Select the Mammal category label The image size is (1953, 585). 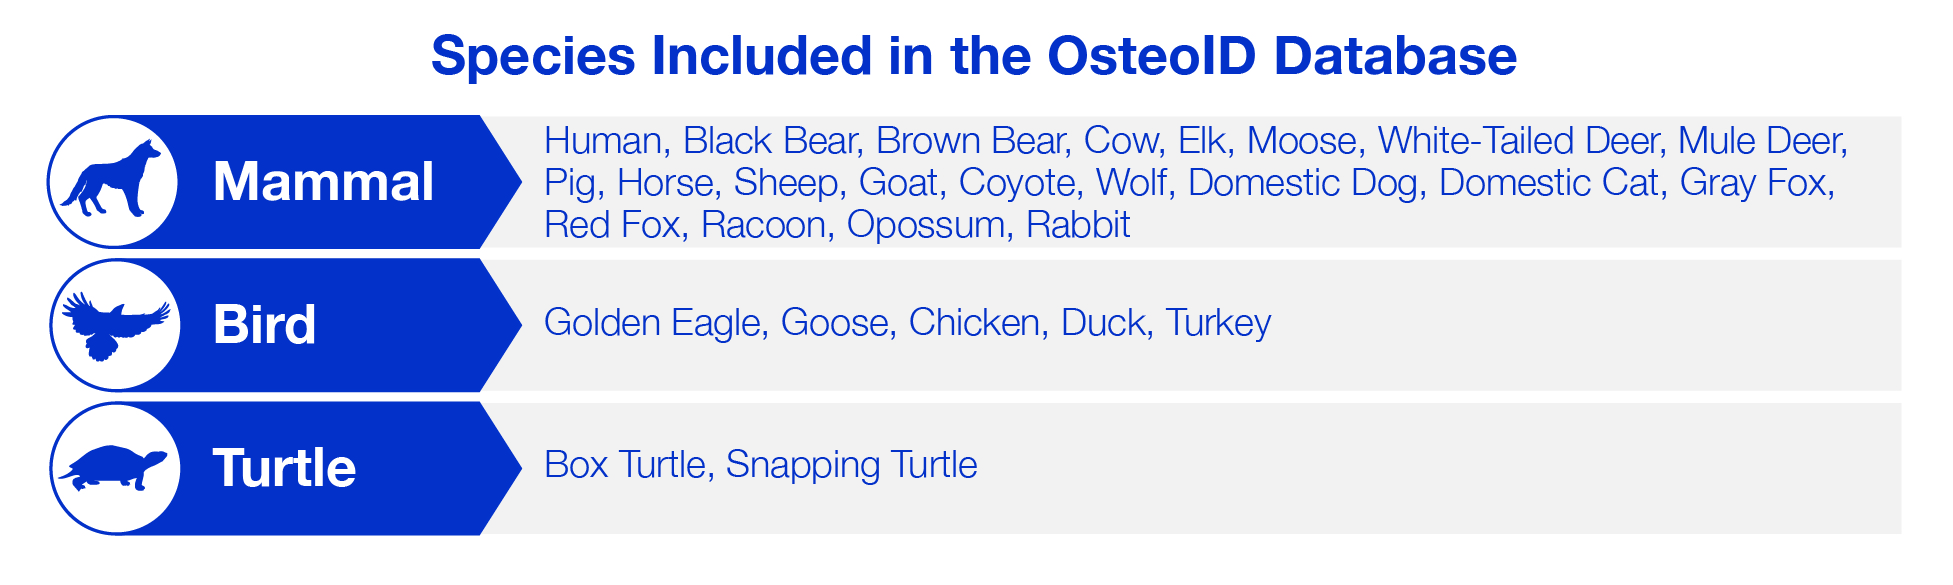pyautogui.click(x=323, y=182)
